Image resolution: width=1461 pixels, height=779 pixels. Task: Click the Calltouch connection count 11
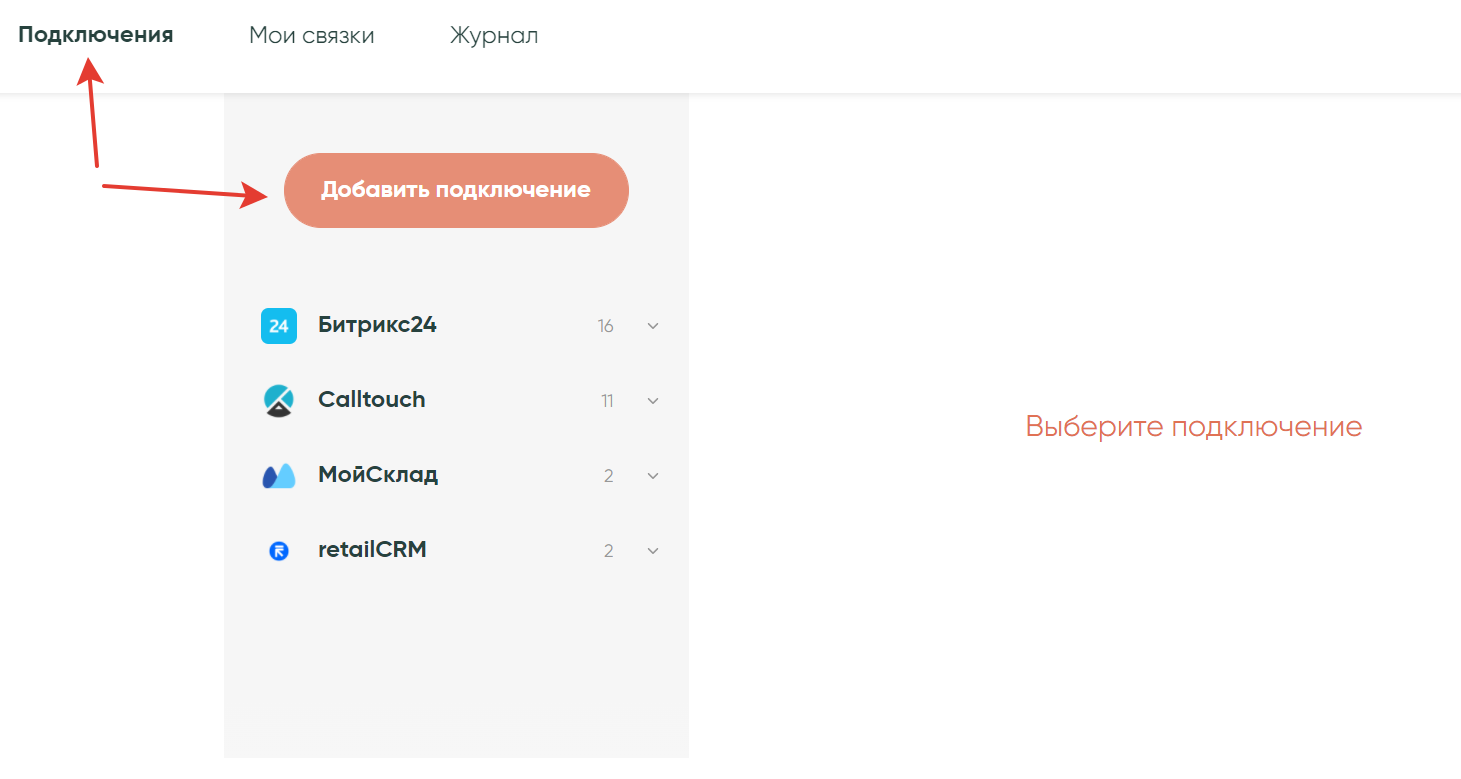click(x=607, y=401)
